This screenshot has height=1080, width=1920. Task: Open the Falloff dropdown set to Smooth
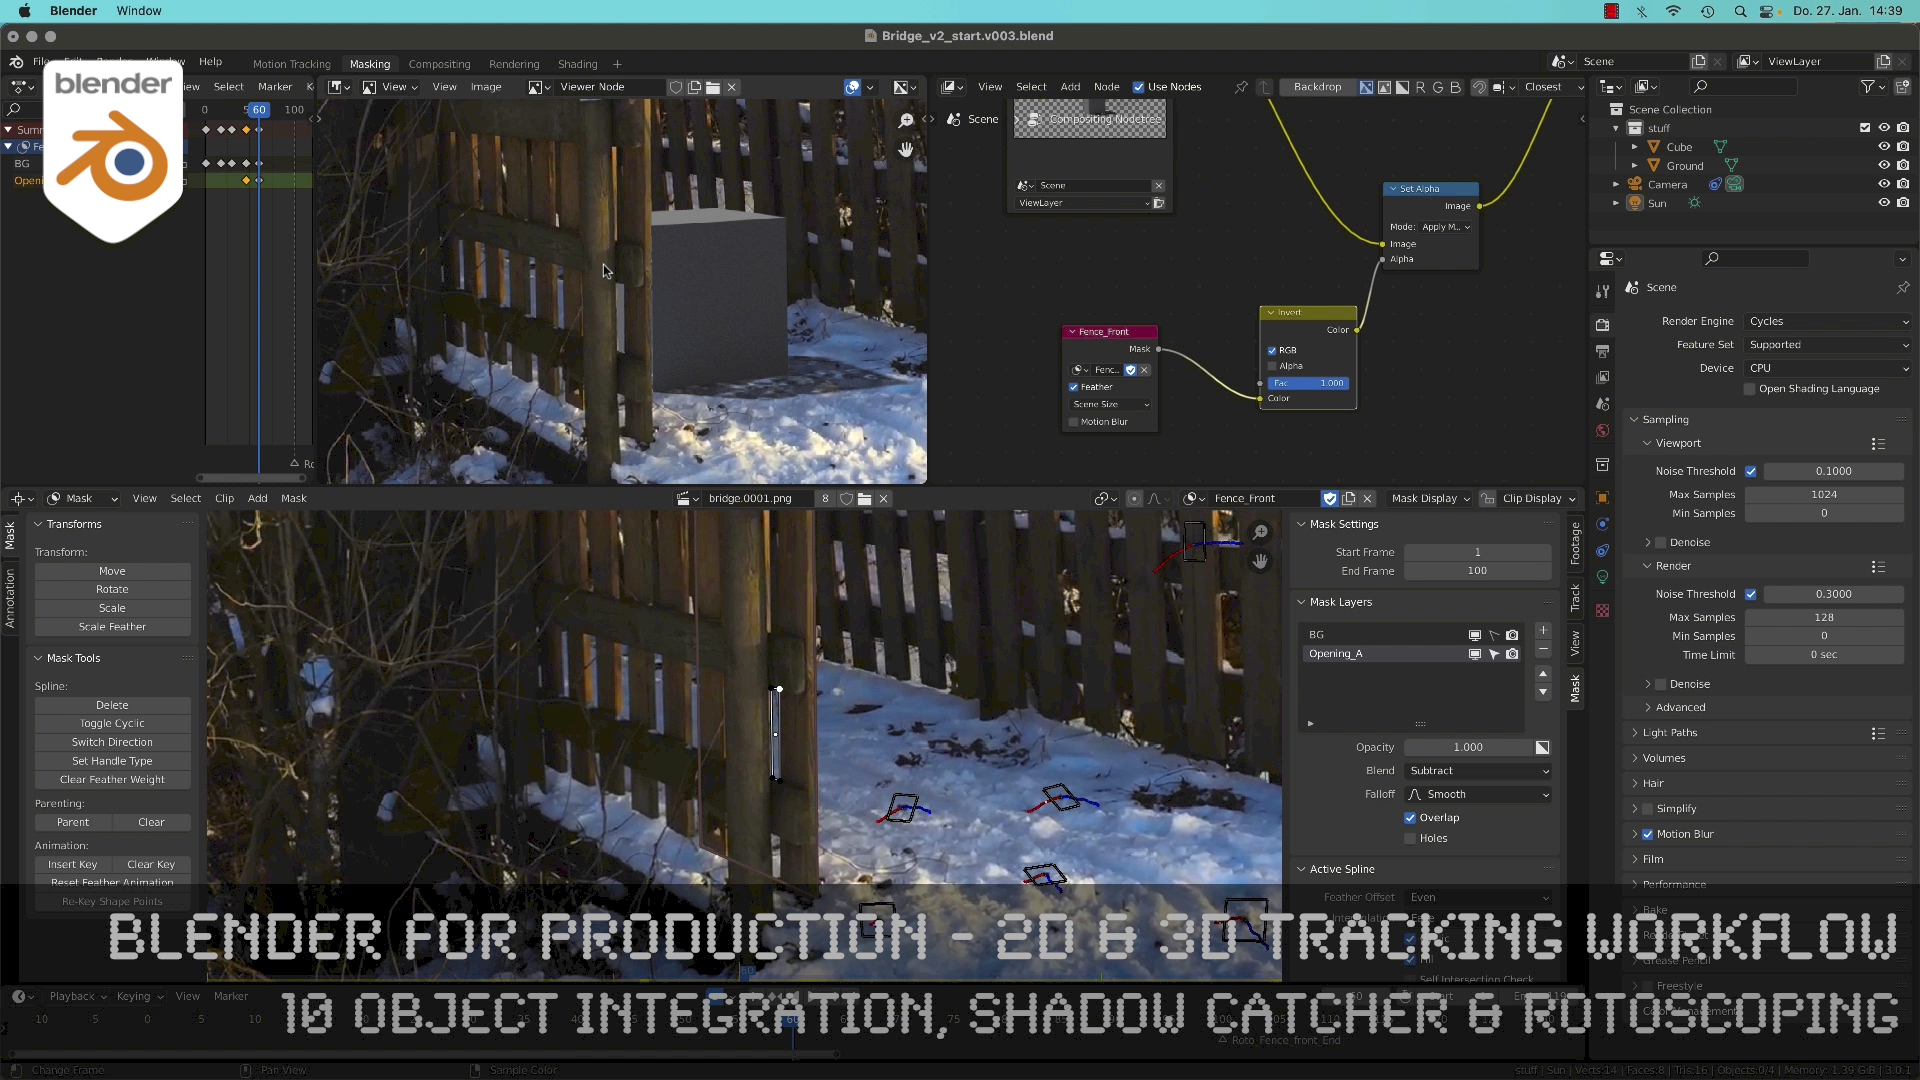tap(1478, 794)
